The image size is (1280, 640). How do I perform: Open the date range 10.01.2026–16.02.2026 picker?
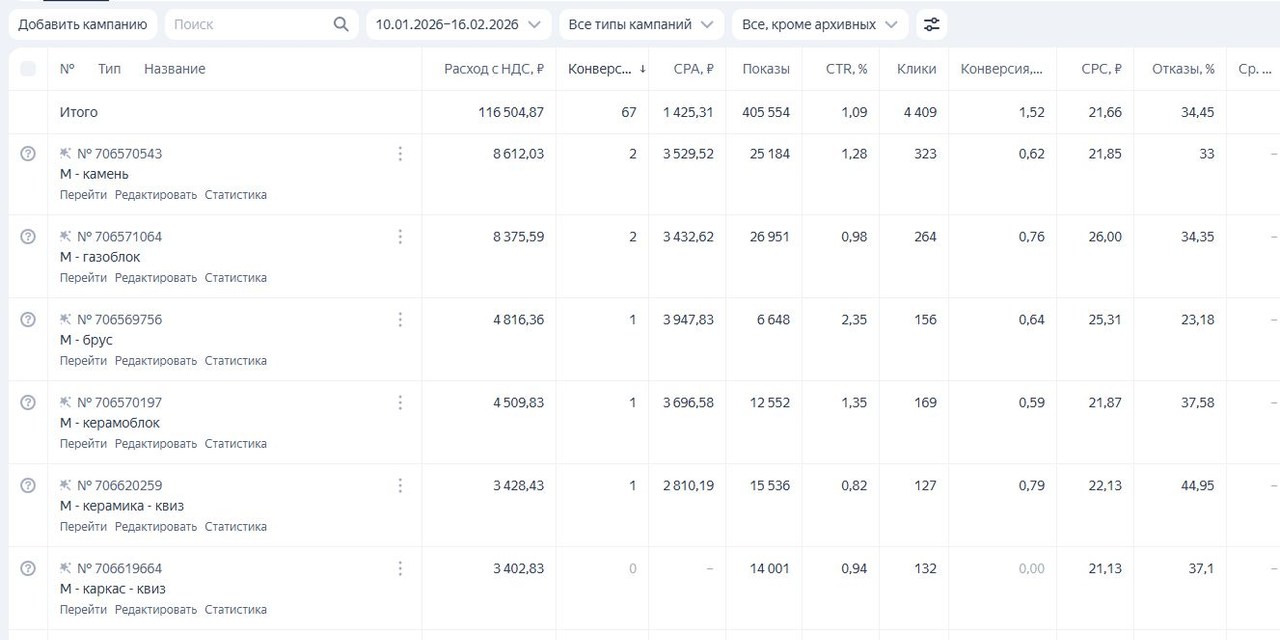[458, 24]
